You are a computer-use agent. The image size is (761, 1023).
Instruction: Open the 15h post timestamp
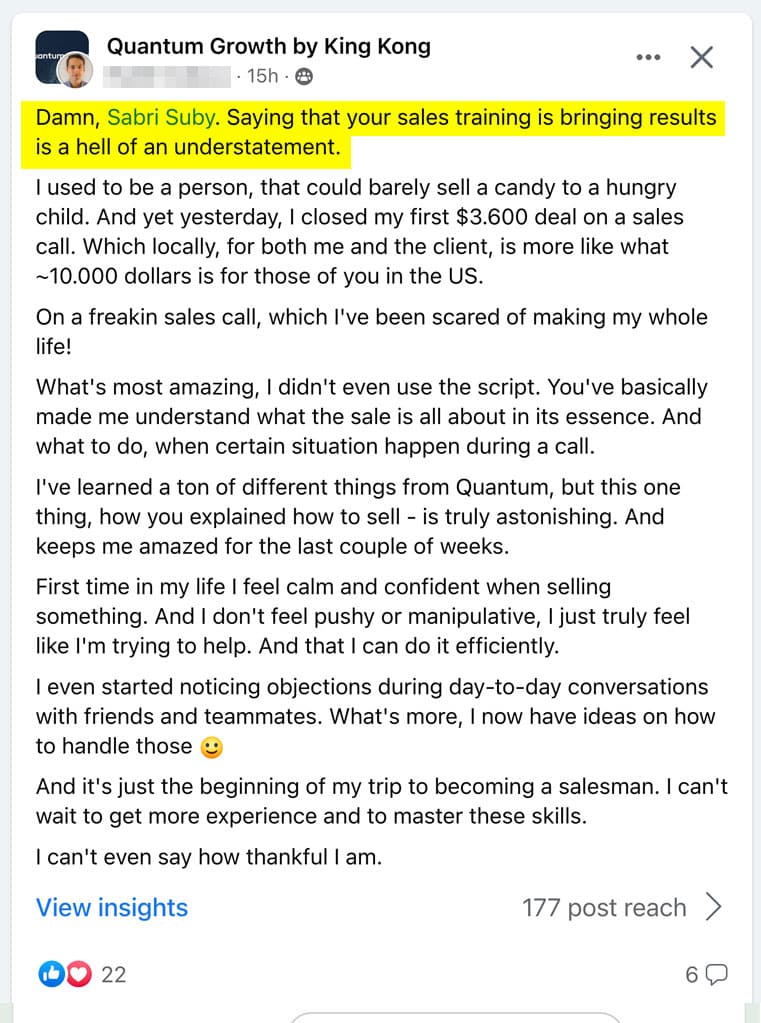(x=262, y=76)
